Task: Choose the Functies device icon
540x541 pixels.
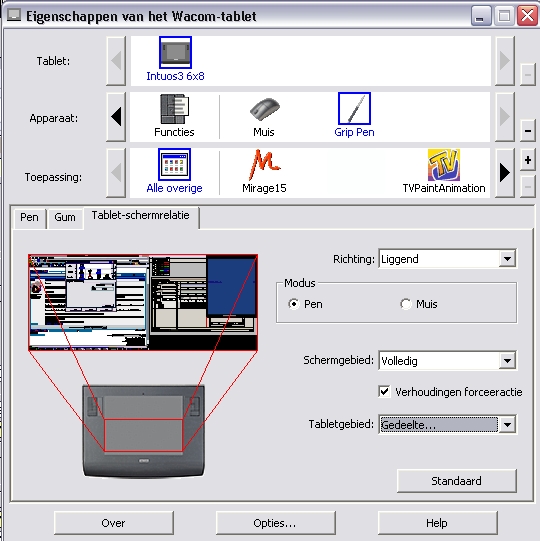Action: pos(174,109)
